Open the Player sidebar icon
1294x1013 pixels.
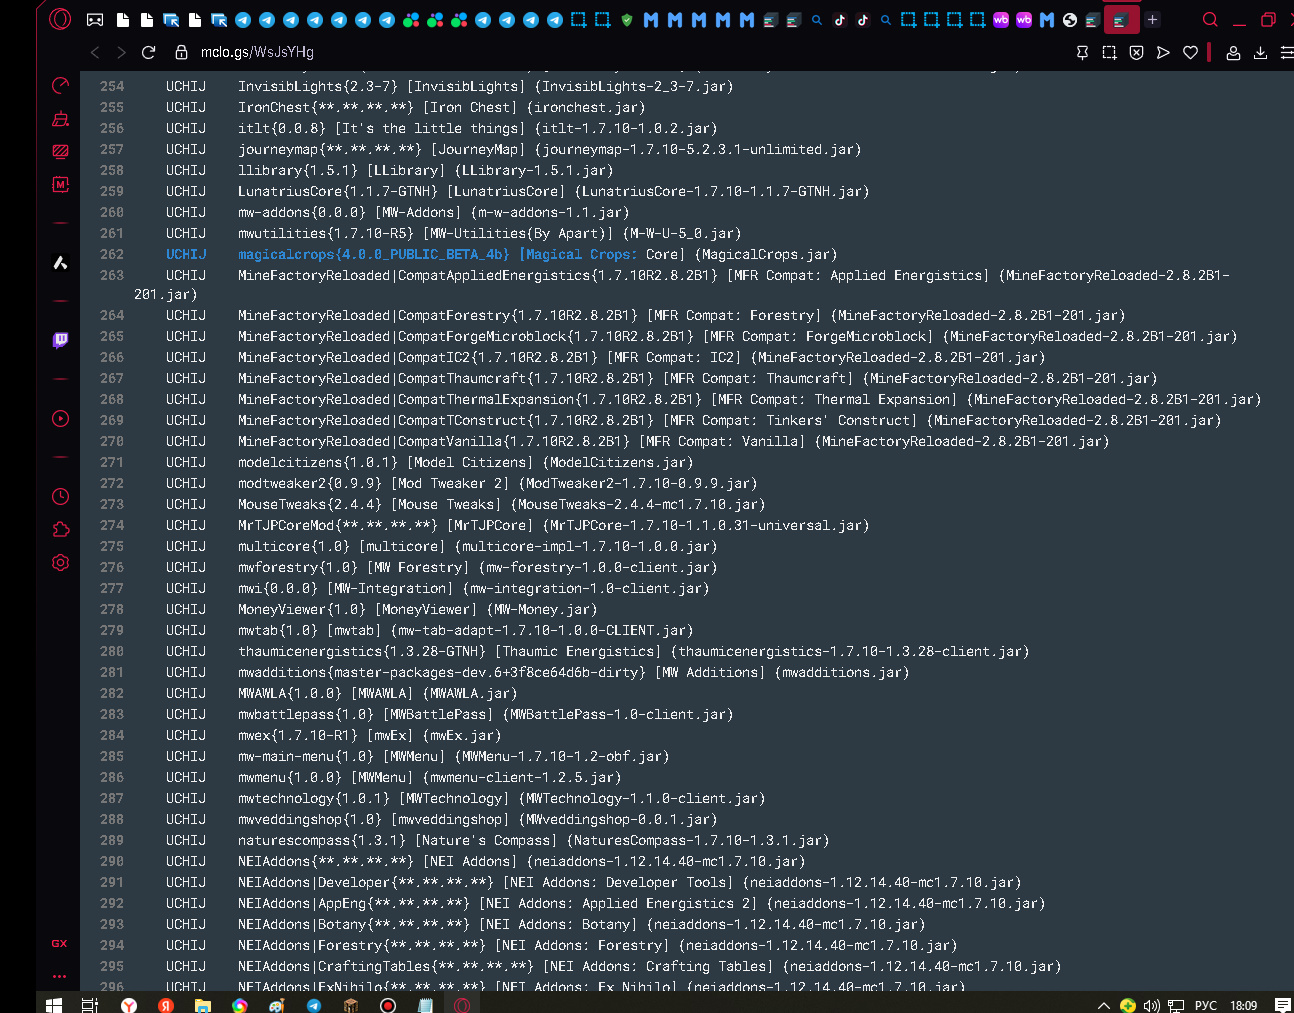pyautogui.click(x=60, y=418)
